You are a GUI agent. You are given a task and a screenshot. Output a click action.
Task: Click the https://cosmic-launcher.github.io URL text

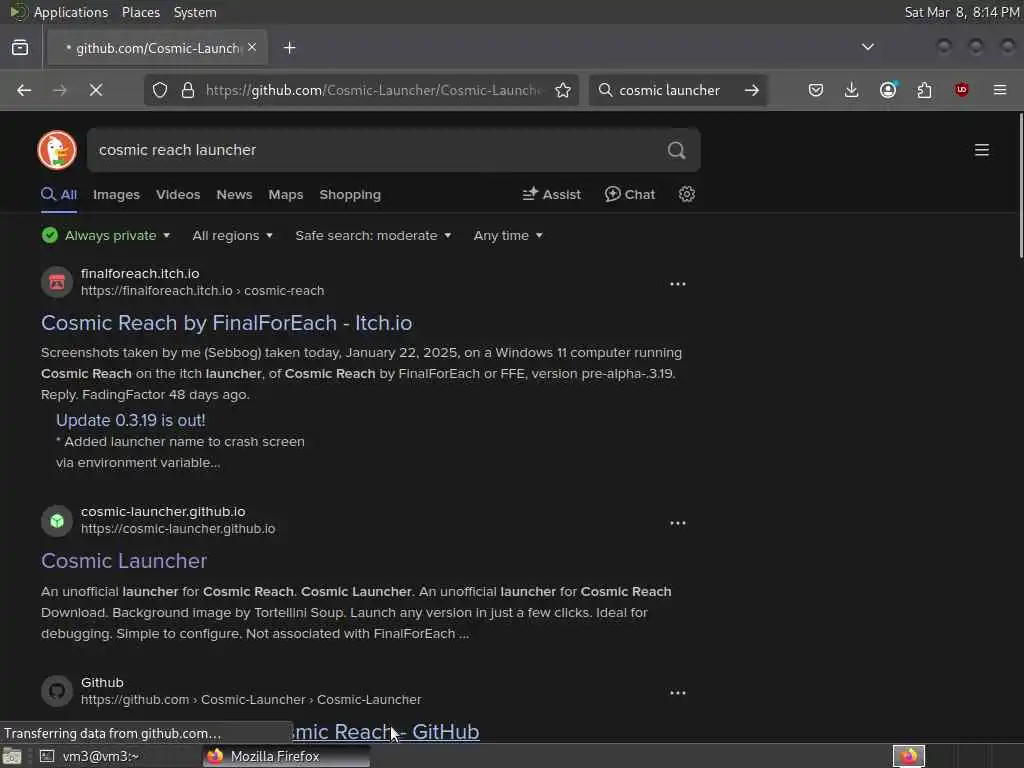178,528
